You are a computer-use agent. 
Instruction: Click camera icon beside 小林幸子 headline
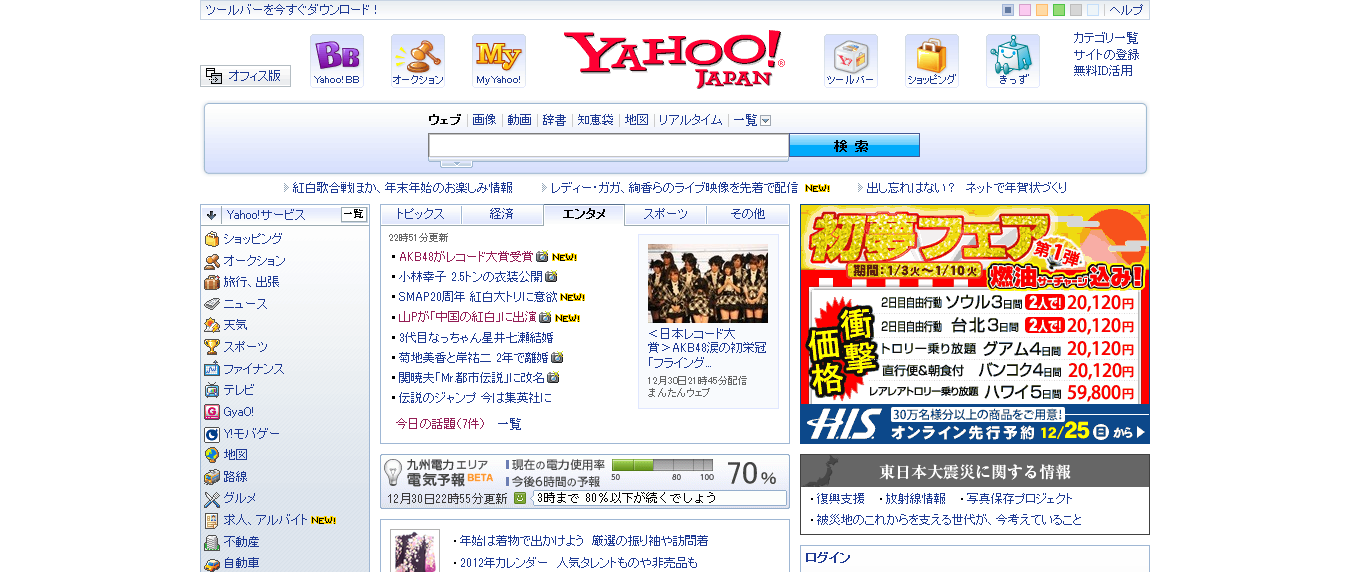[551, 276]
